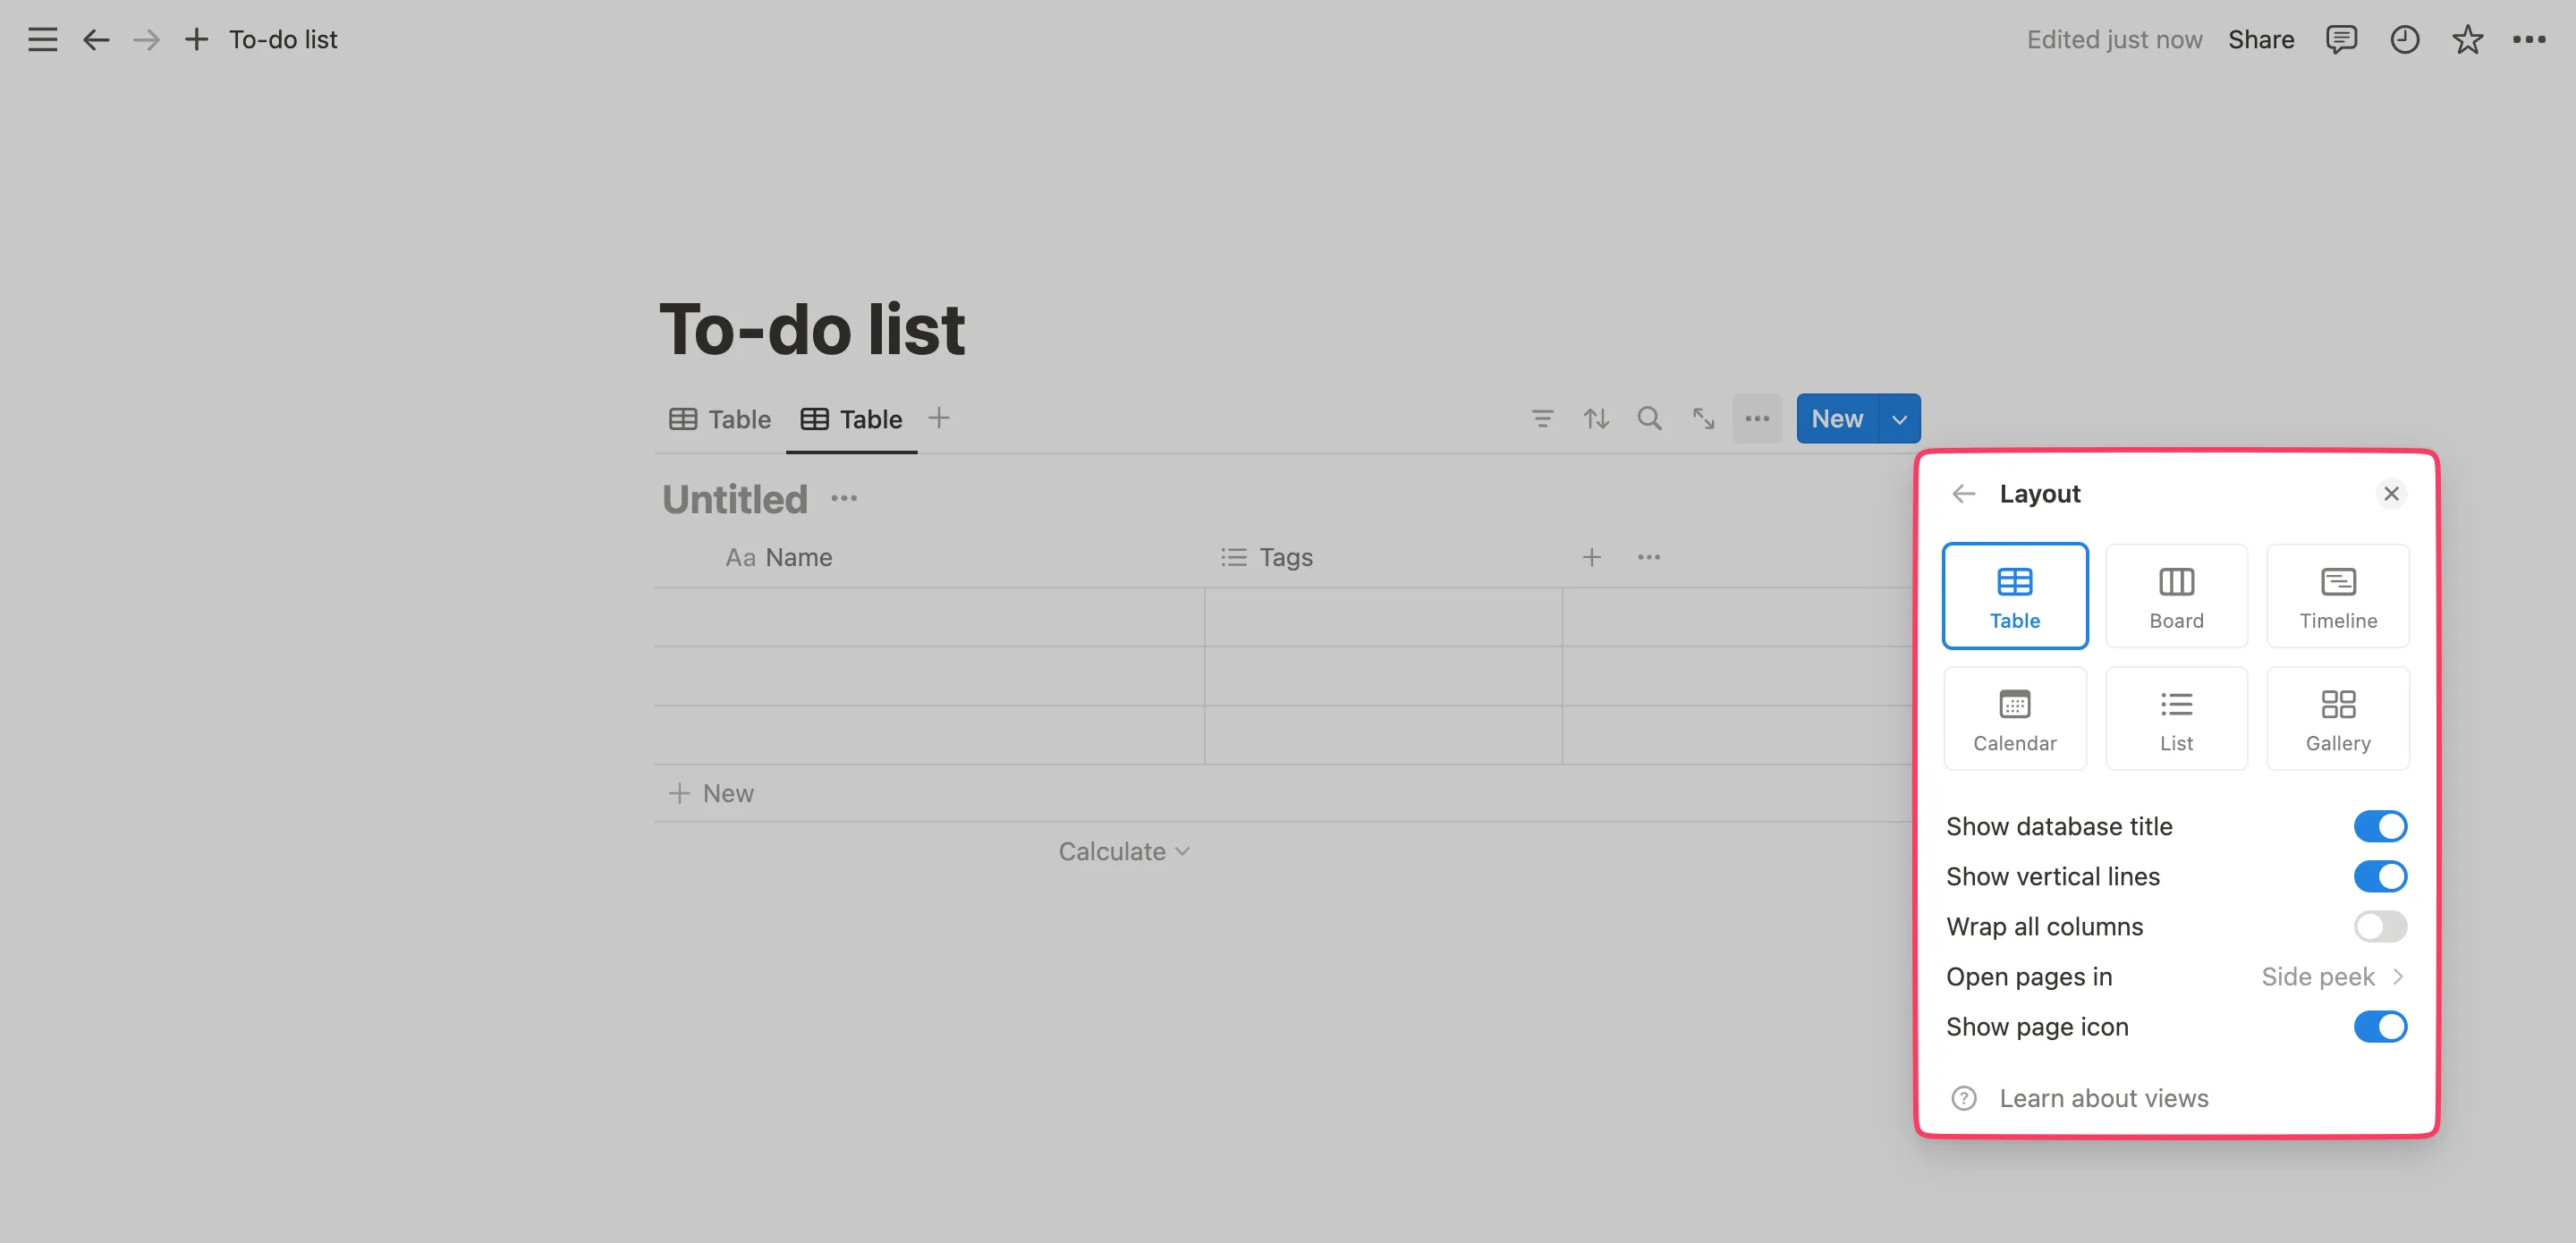Image resolution: width=2576 pixels, height=1243 pixels.
Task: Star this page as favorite
Action: click(x=2467, y=39)
